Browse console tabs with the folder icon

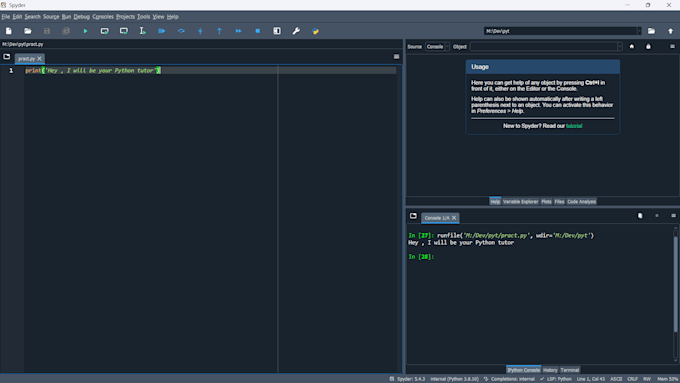[413, 216]
